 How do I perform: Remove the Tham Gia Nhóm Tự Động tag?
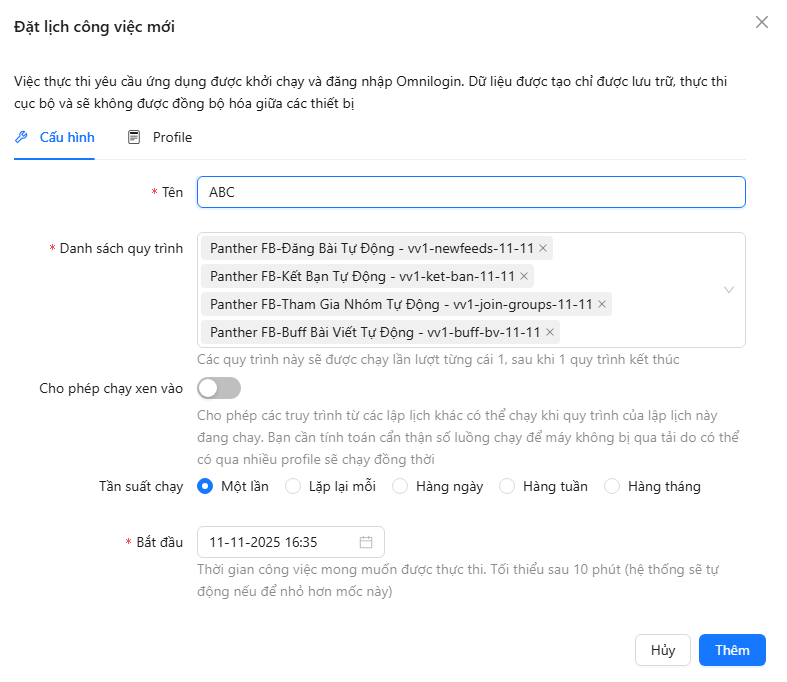(602, 304)
